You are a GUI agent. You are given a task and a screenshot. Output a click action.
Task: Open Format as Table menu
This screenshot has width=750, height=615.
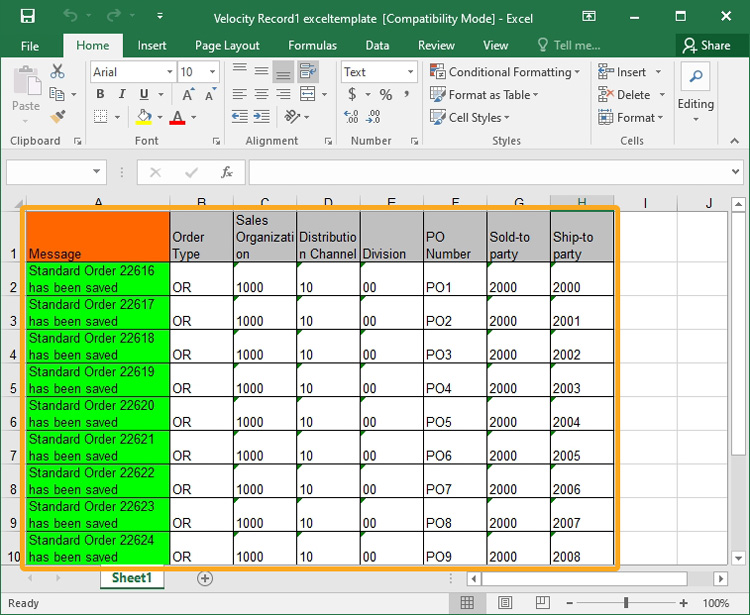pos(484,95)
